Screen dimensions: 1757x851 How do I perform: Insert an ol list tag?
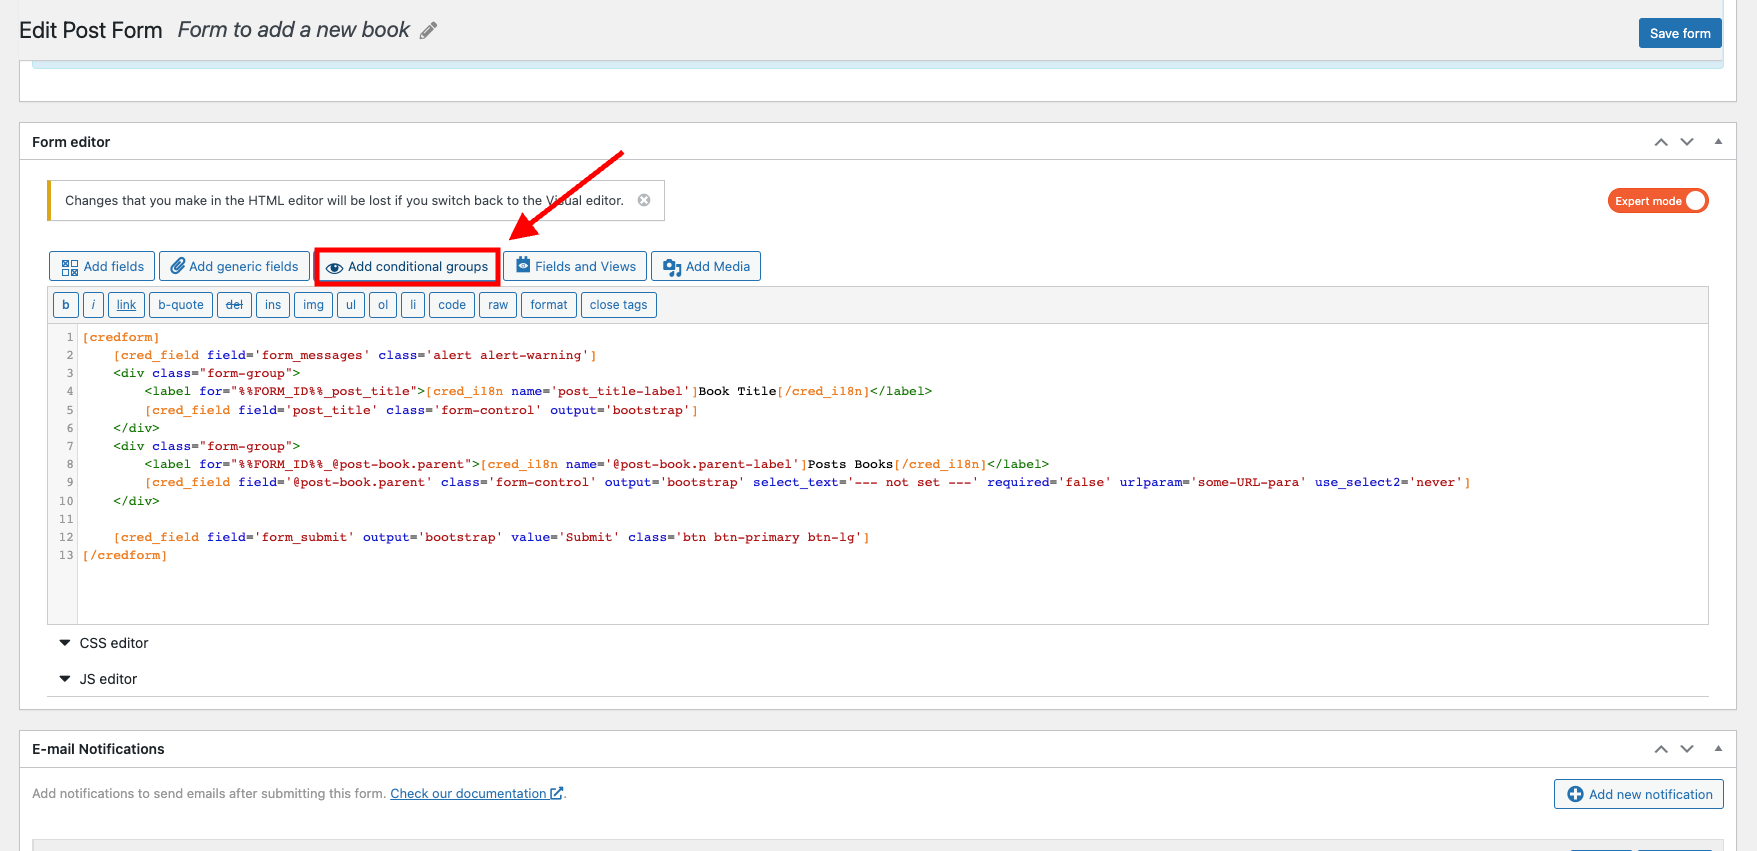(x=383, y=305)
